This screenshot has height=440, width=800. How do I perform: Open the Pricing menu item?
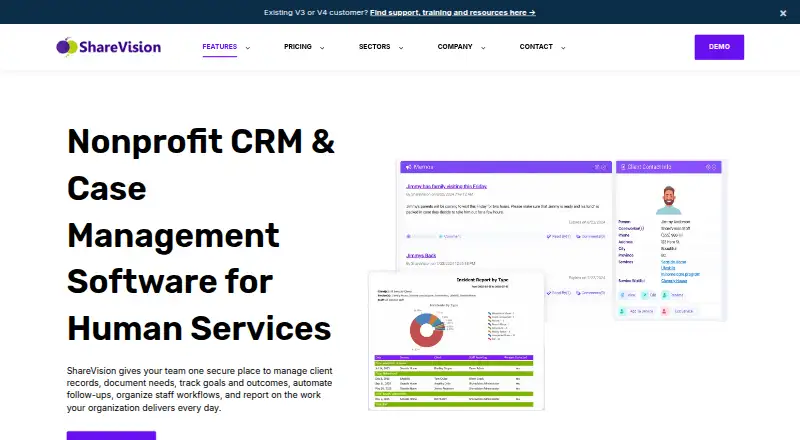(x=297, y=46)
